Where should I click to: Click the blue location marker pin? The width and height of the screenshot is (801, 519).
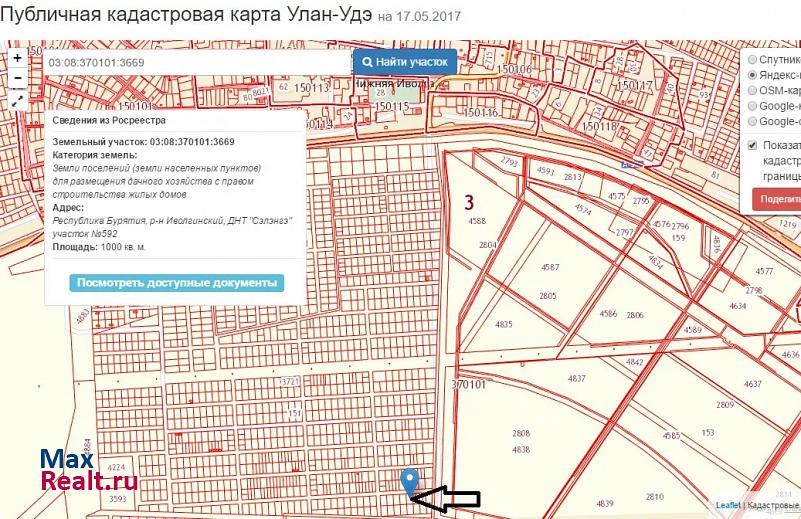coord(410,482)
